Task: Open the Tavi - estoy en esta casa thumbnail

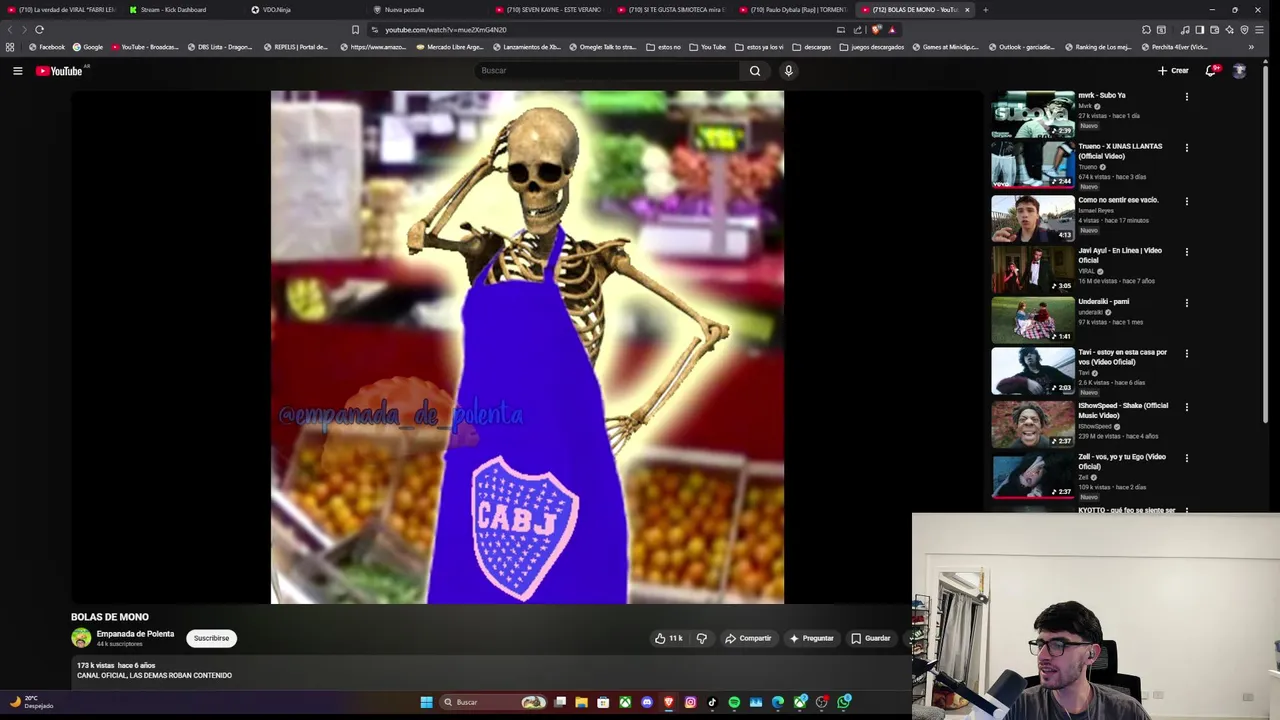Action: coord(1033,371)
